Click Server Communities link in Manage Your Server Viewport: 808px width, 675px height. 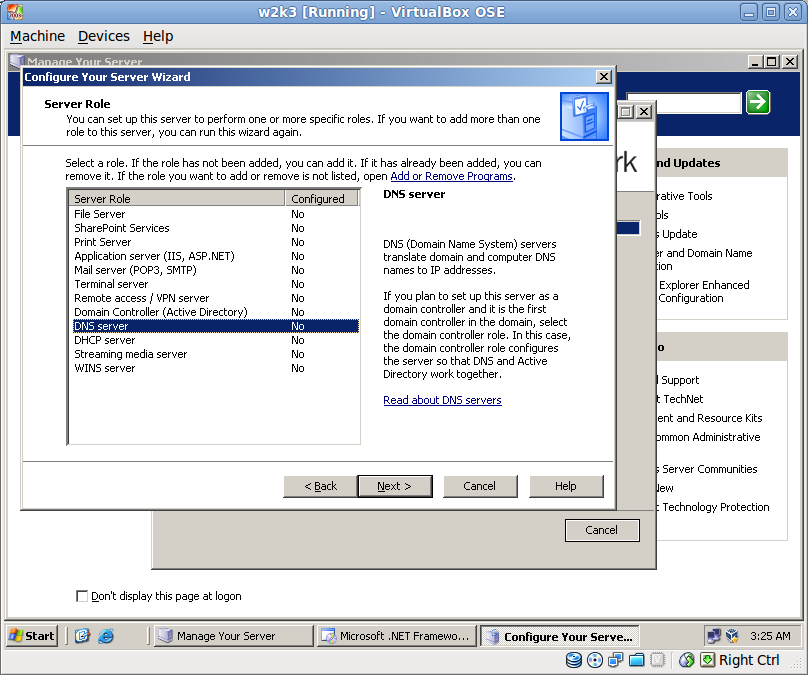pyautogui.click(x=709, y=469)
